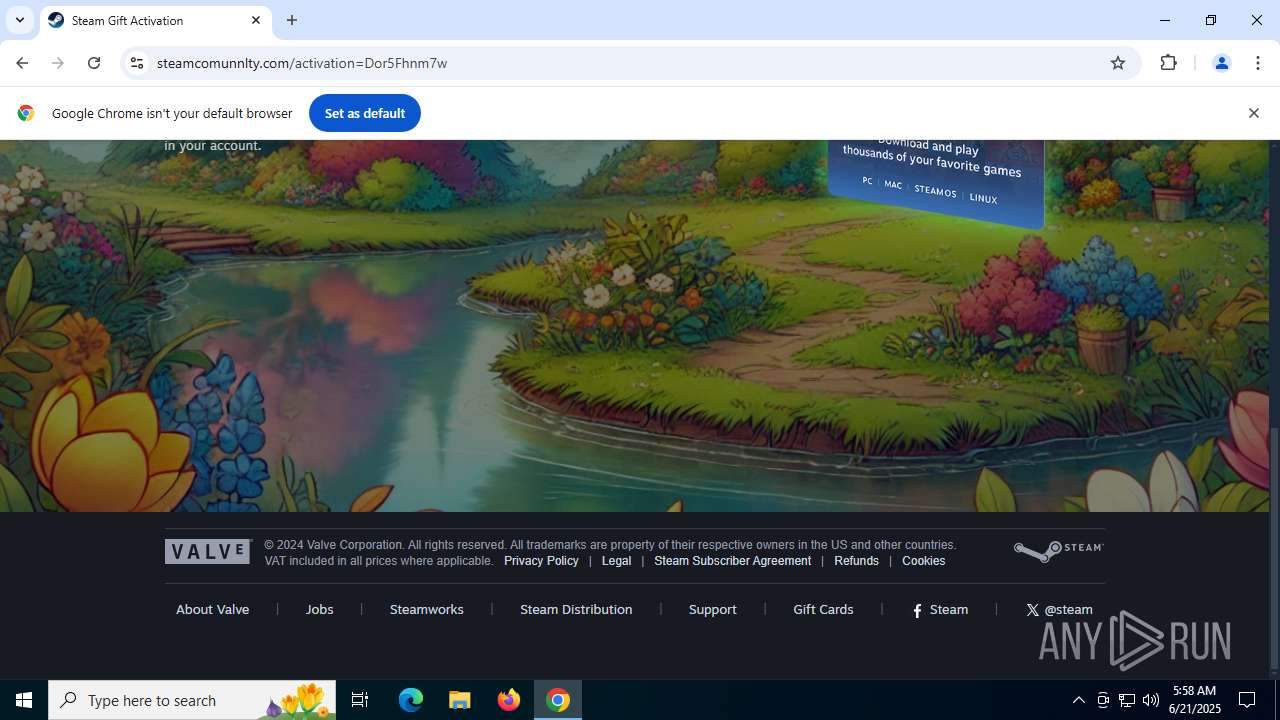The height and width of the screenshot is (720, 1280).
Task: Open the X @steam link
Action: (x=1059, y=609)
